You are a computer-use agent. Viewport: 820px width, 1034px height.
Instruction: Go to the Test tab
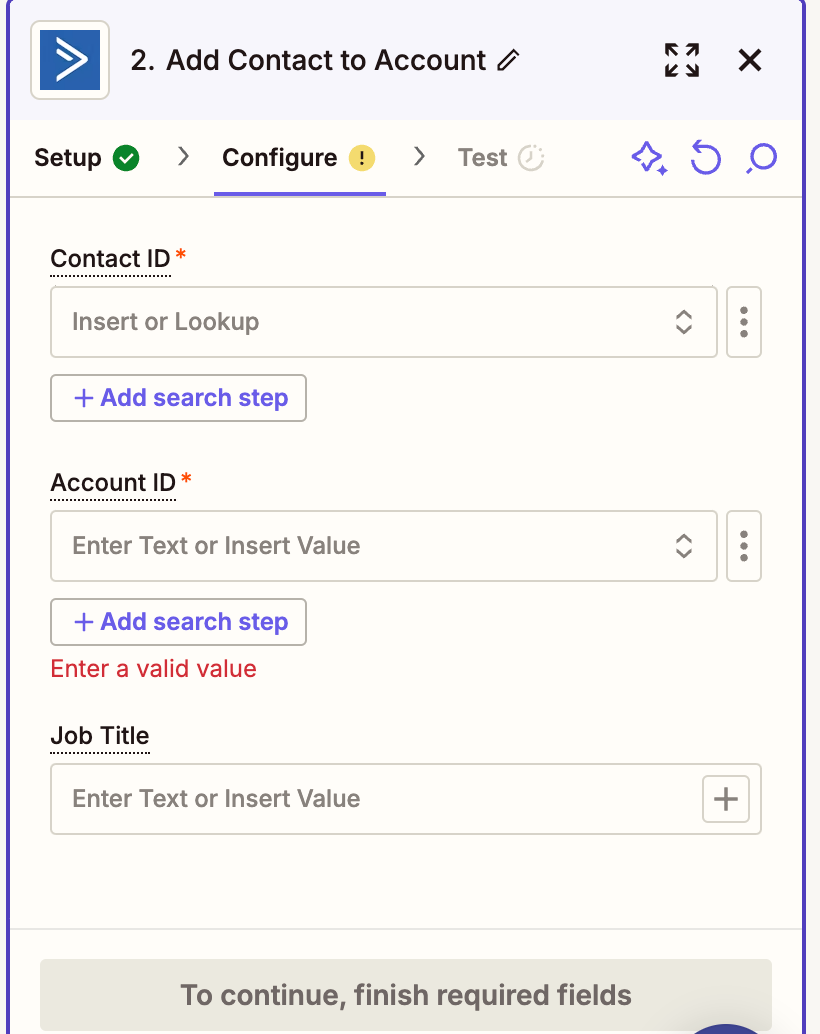click(x=501, y=158)
